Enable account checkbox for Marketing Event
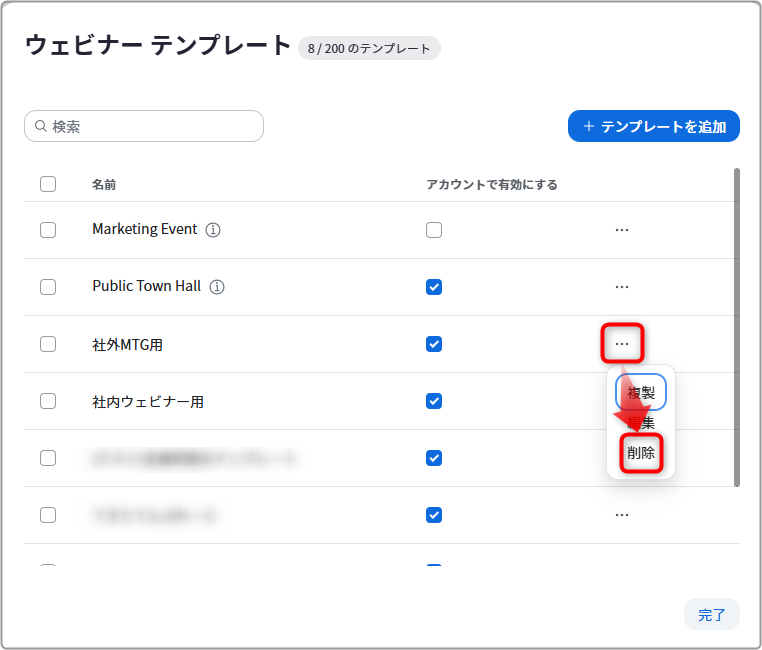Viewport: 762px width, 650px height. (434, 230)
